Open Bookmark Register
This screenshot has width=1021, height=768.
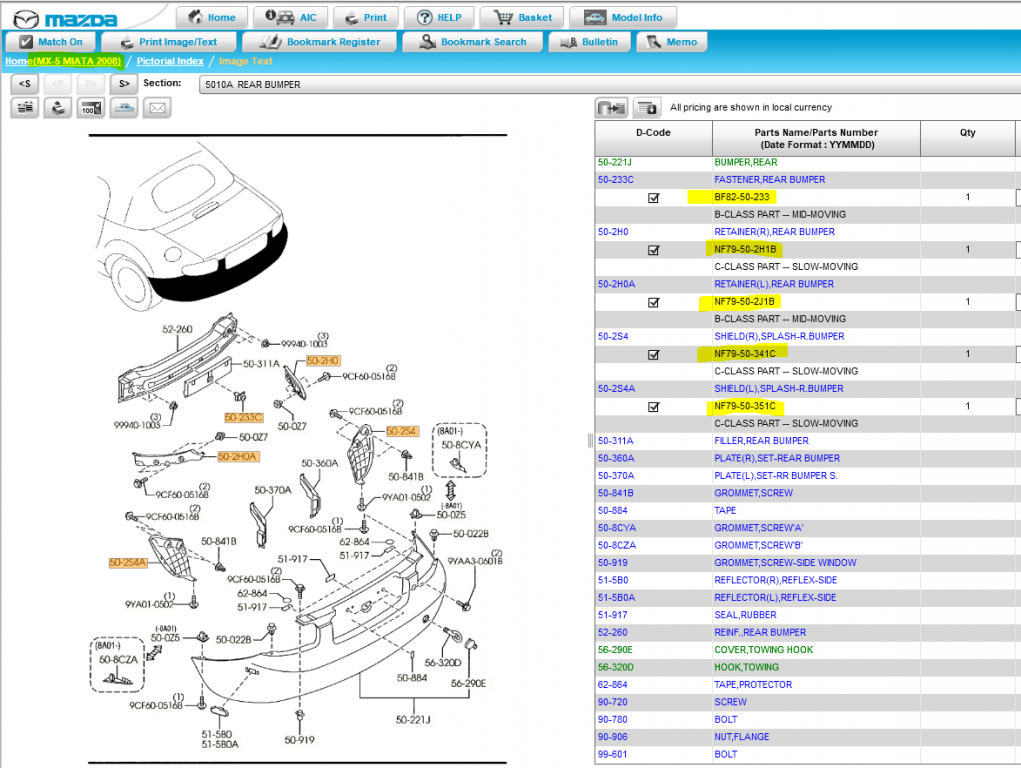tap(319, 42)
